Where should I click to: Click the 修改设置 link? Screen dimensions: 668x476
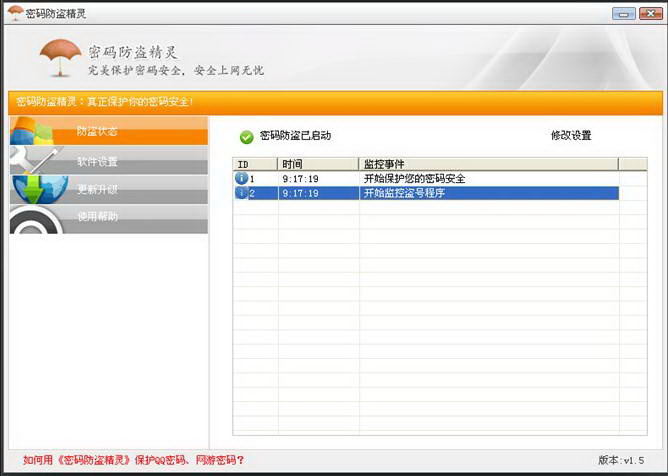pos(571,136)
